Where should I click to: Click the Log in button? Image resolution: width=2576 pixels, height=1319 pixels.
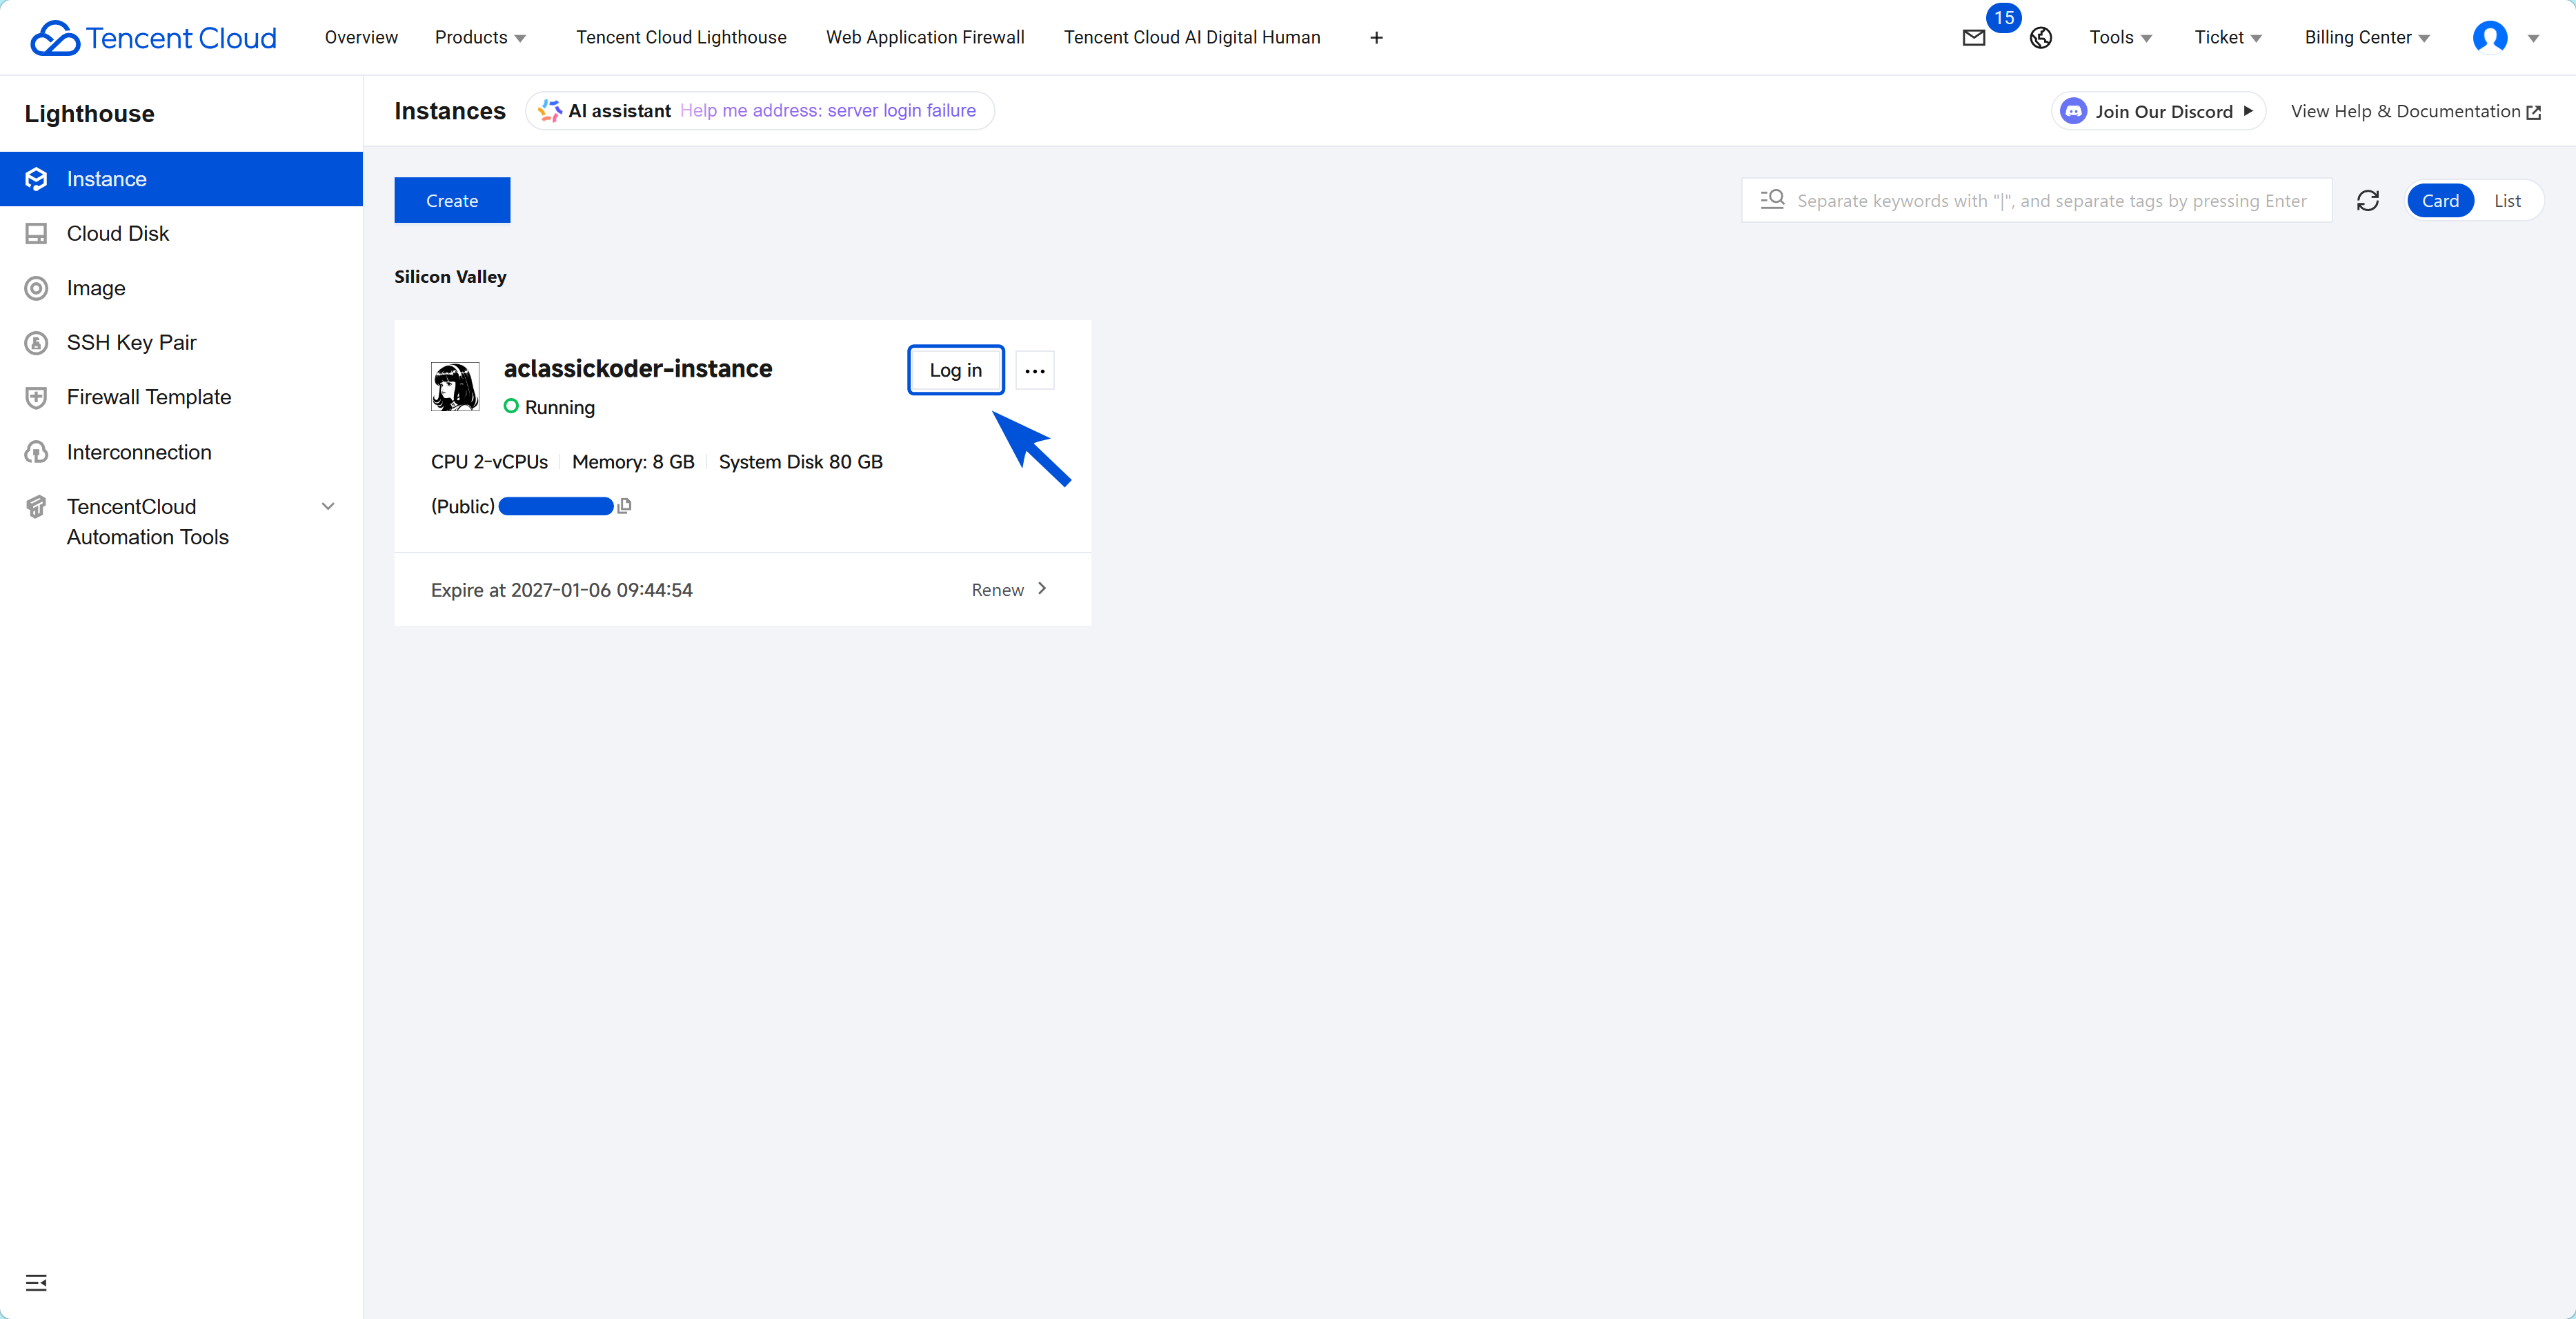click(956, 370)
